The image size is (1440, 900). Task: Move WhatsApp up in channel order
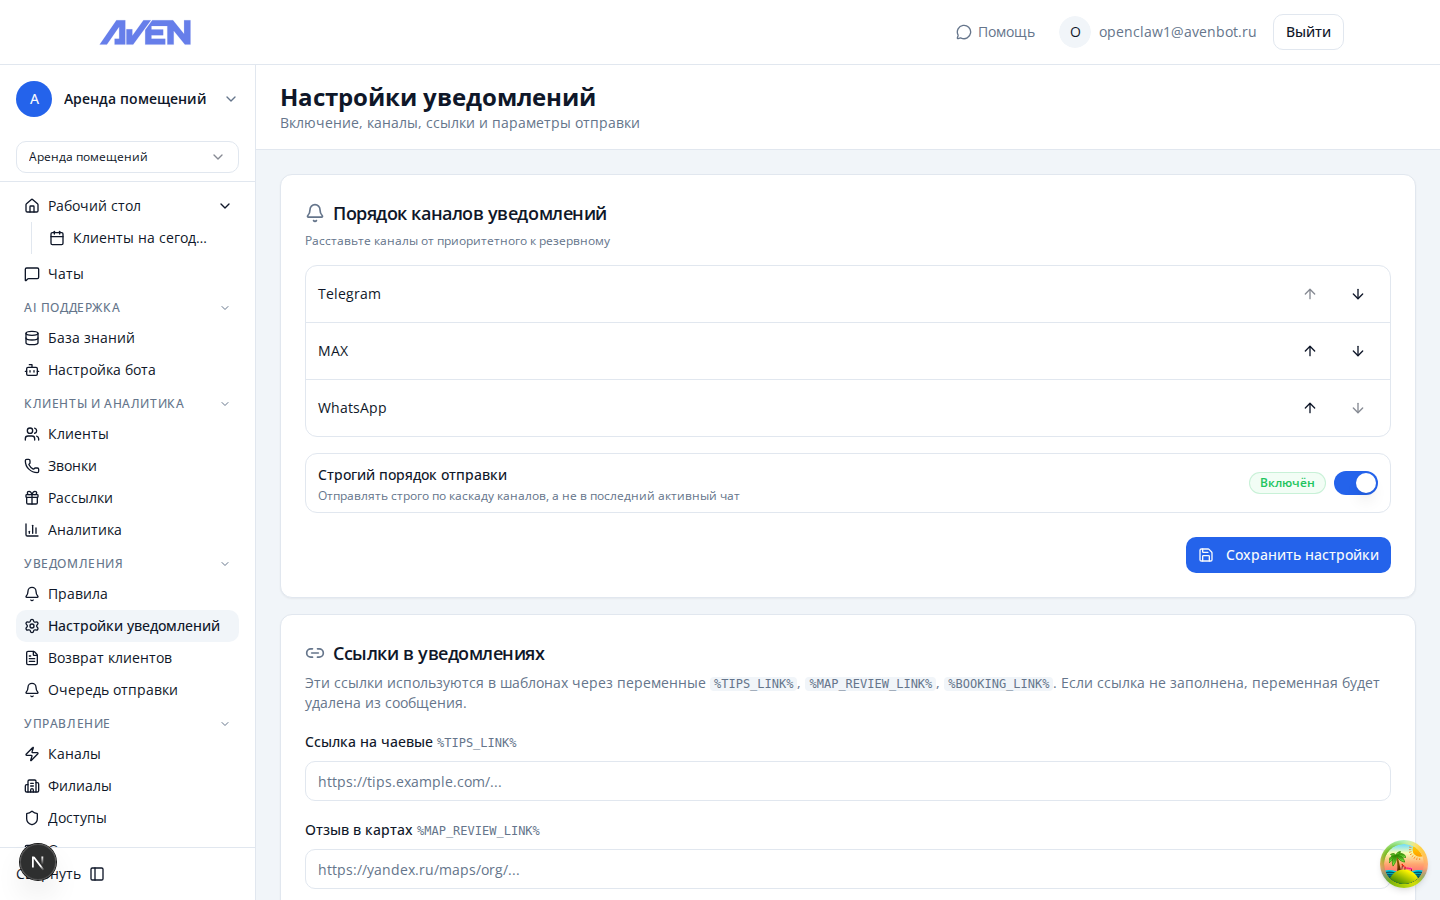click(x=1310, y=407)
